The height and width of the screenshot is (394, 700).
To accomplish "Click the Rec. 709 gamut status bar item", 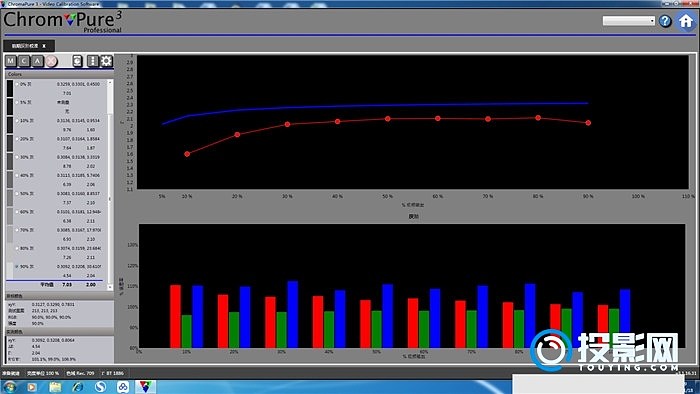I will pos(80,373).
